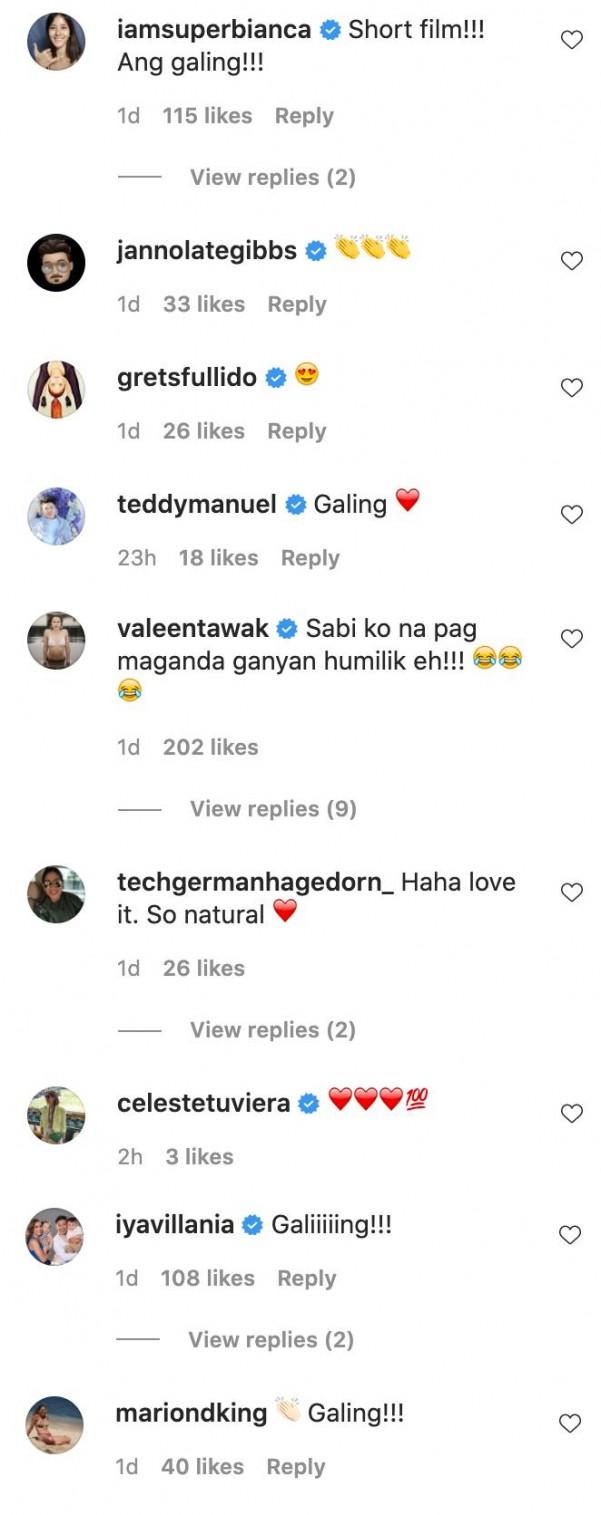Open valeentawak's profile from username
This screenshot has height=1515, width=601.
pyautogui.click(x=193, y=629)
